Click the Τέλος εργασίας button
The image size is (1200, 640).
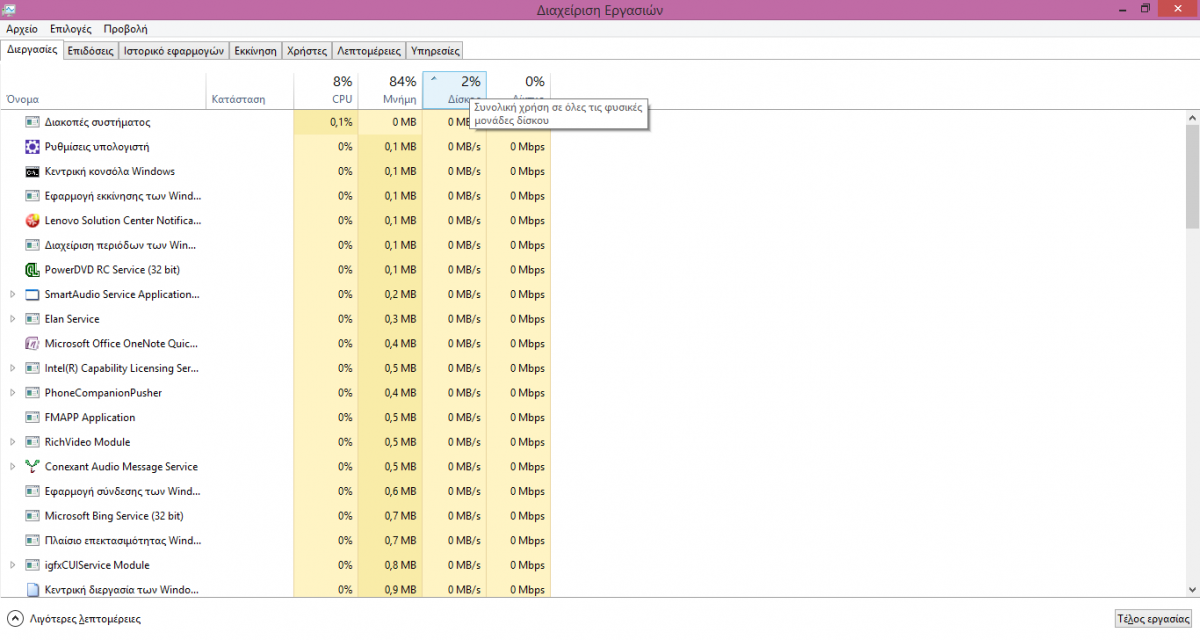tap(1153, 619)
